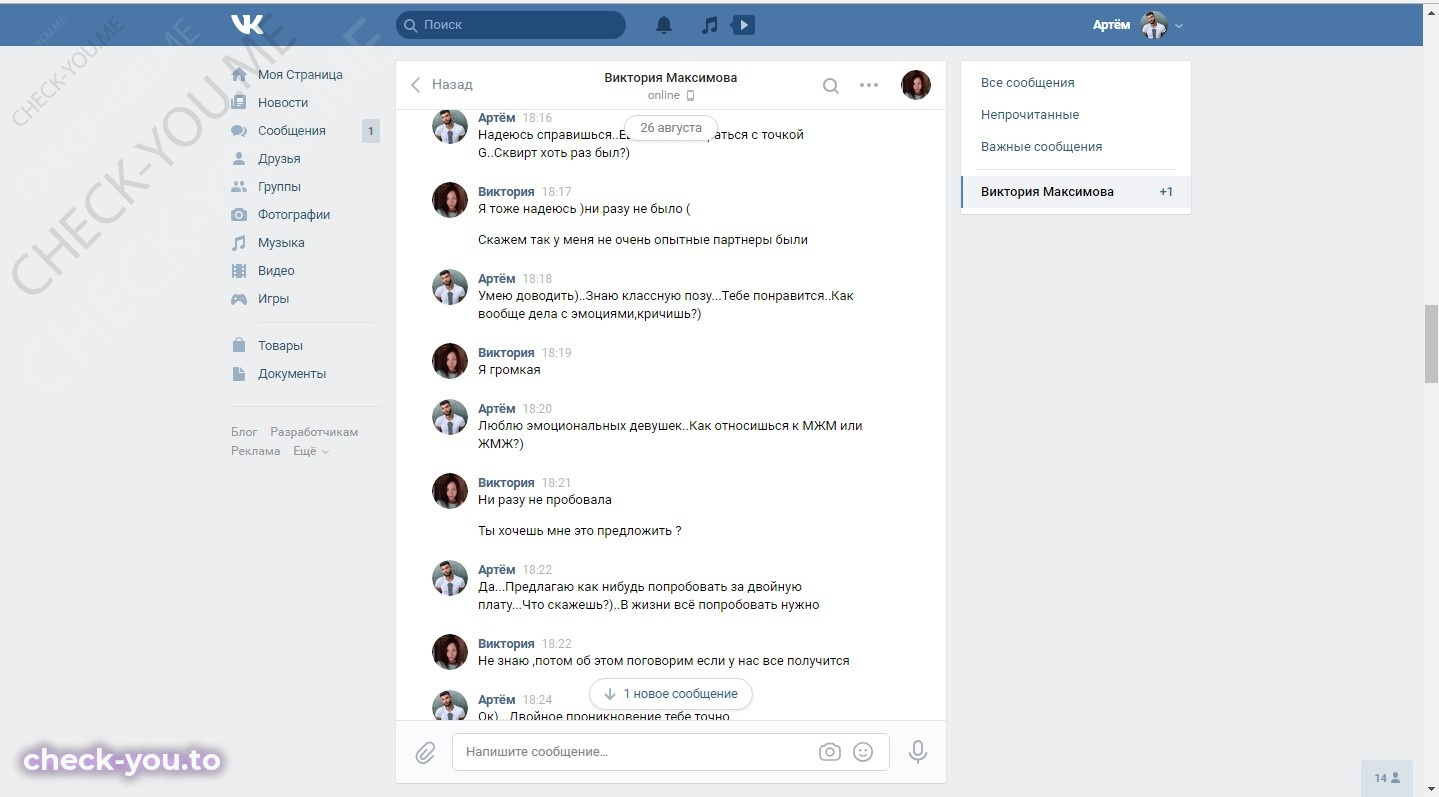Open music note icon in header
This screenshot has height=797, width=1439.
coord(709,25)
